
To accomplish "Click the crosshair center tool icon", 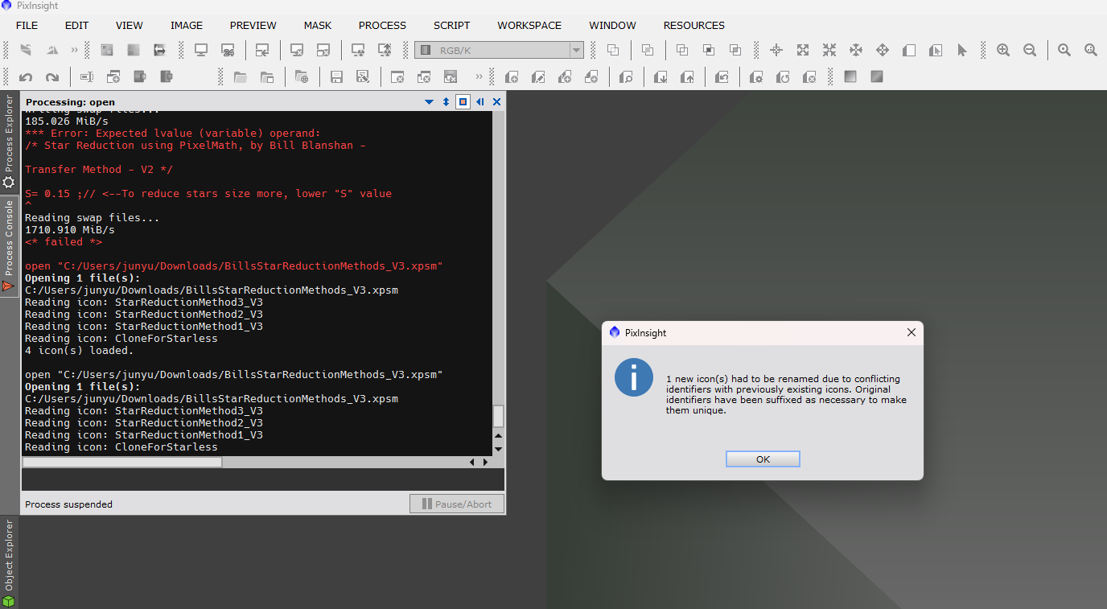I will point(776,50).
